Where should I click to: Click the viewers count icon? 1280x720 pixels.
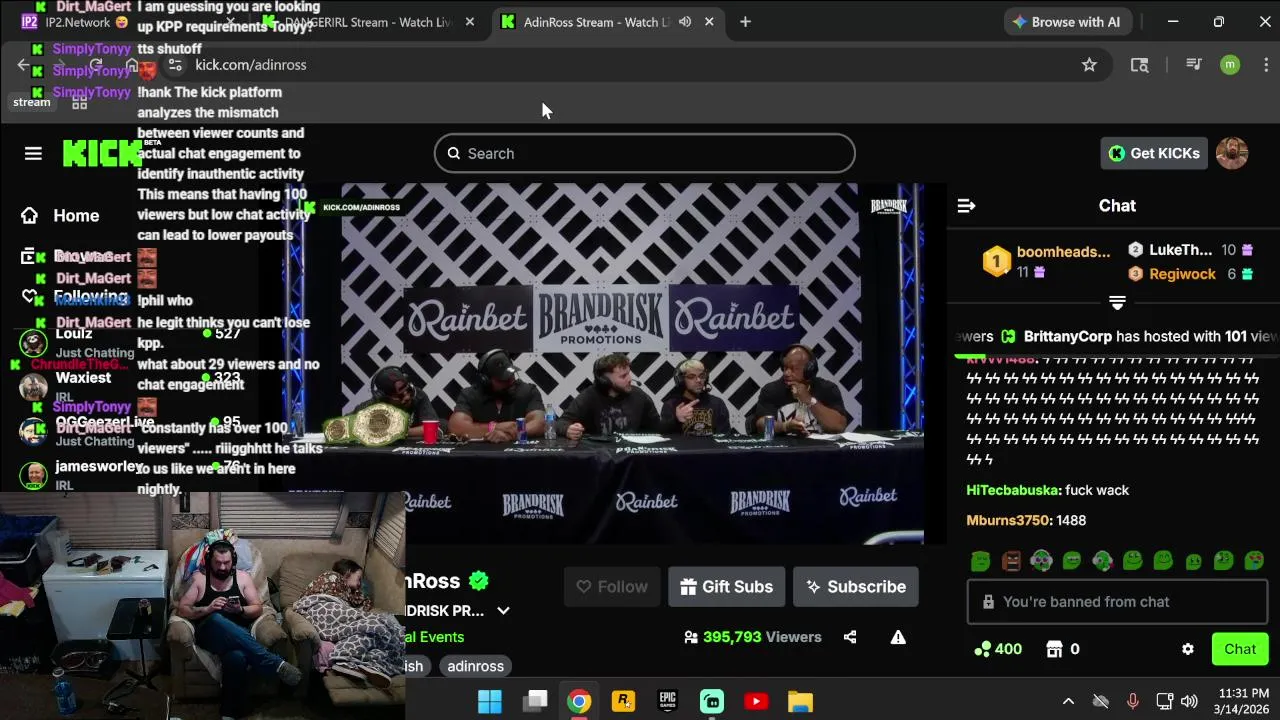690,637
